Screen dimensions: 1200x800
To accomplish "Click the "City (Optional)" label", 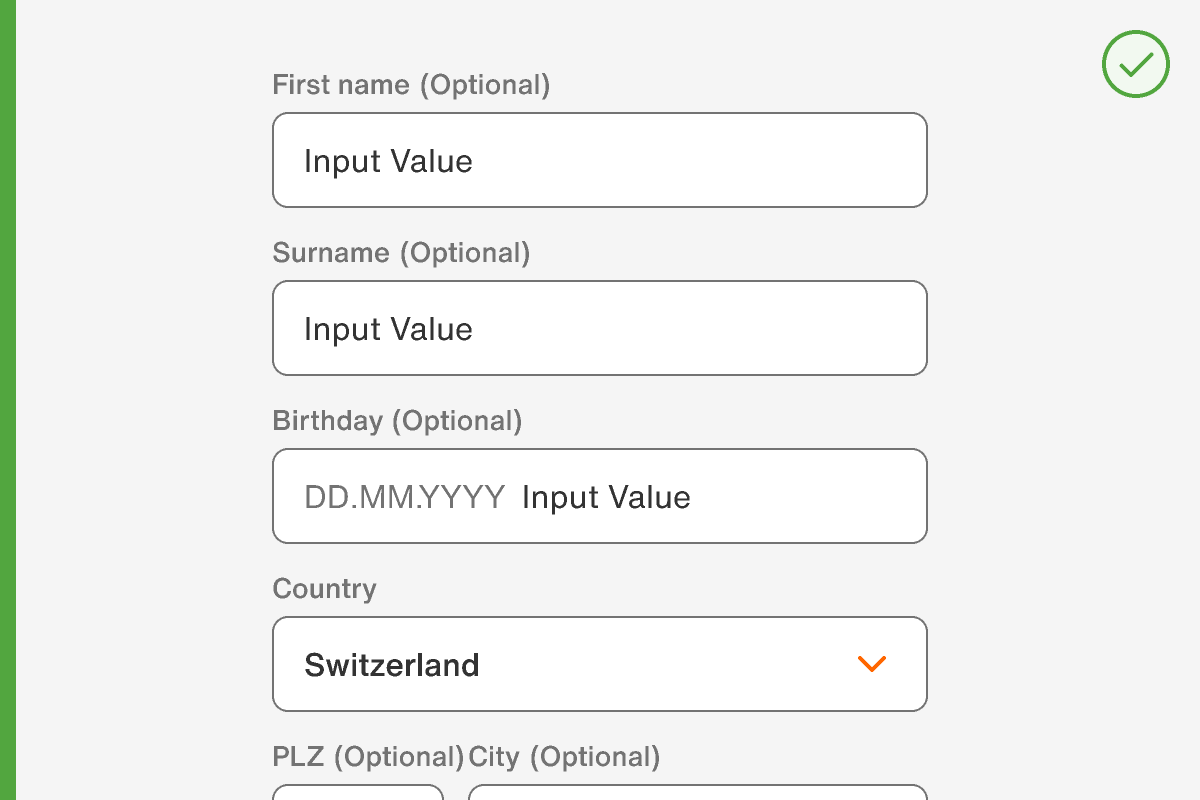I will click(x=564, y=757).
